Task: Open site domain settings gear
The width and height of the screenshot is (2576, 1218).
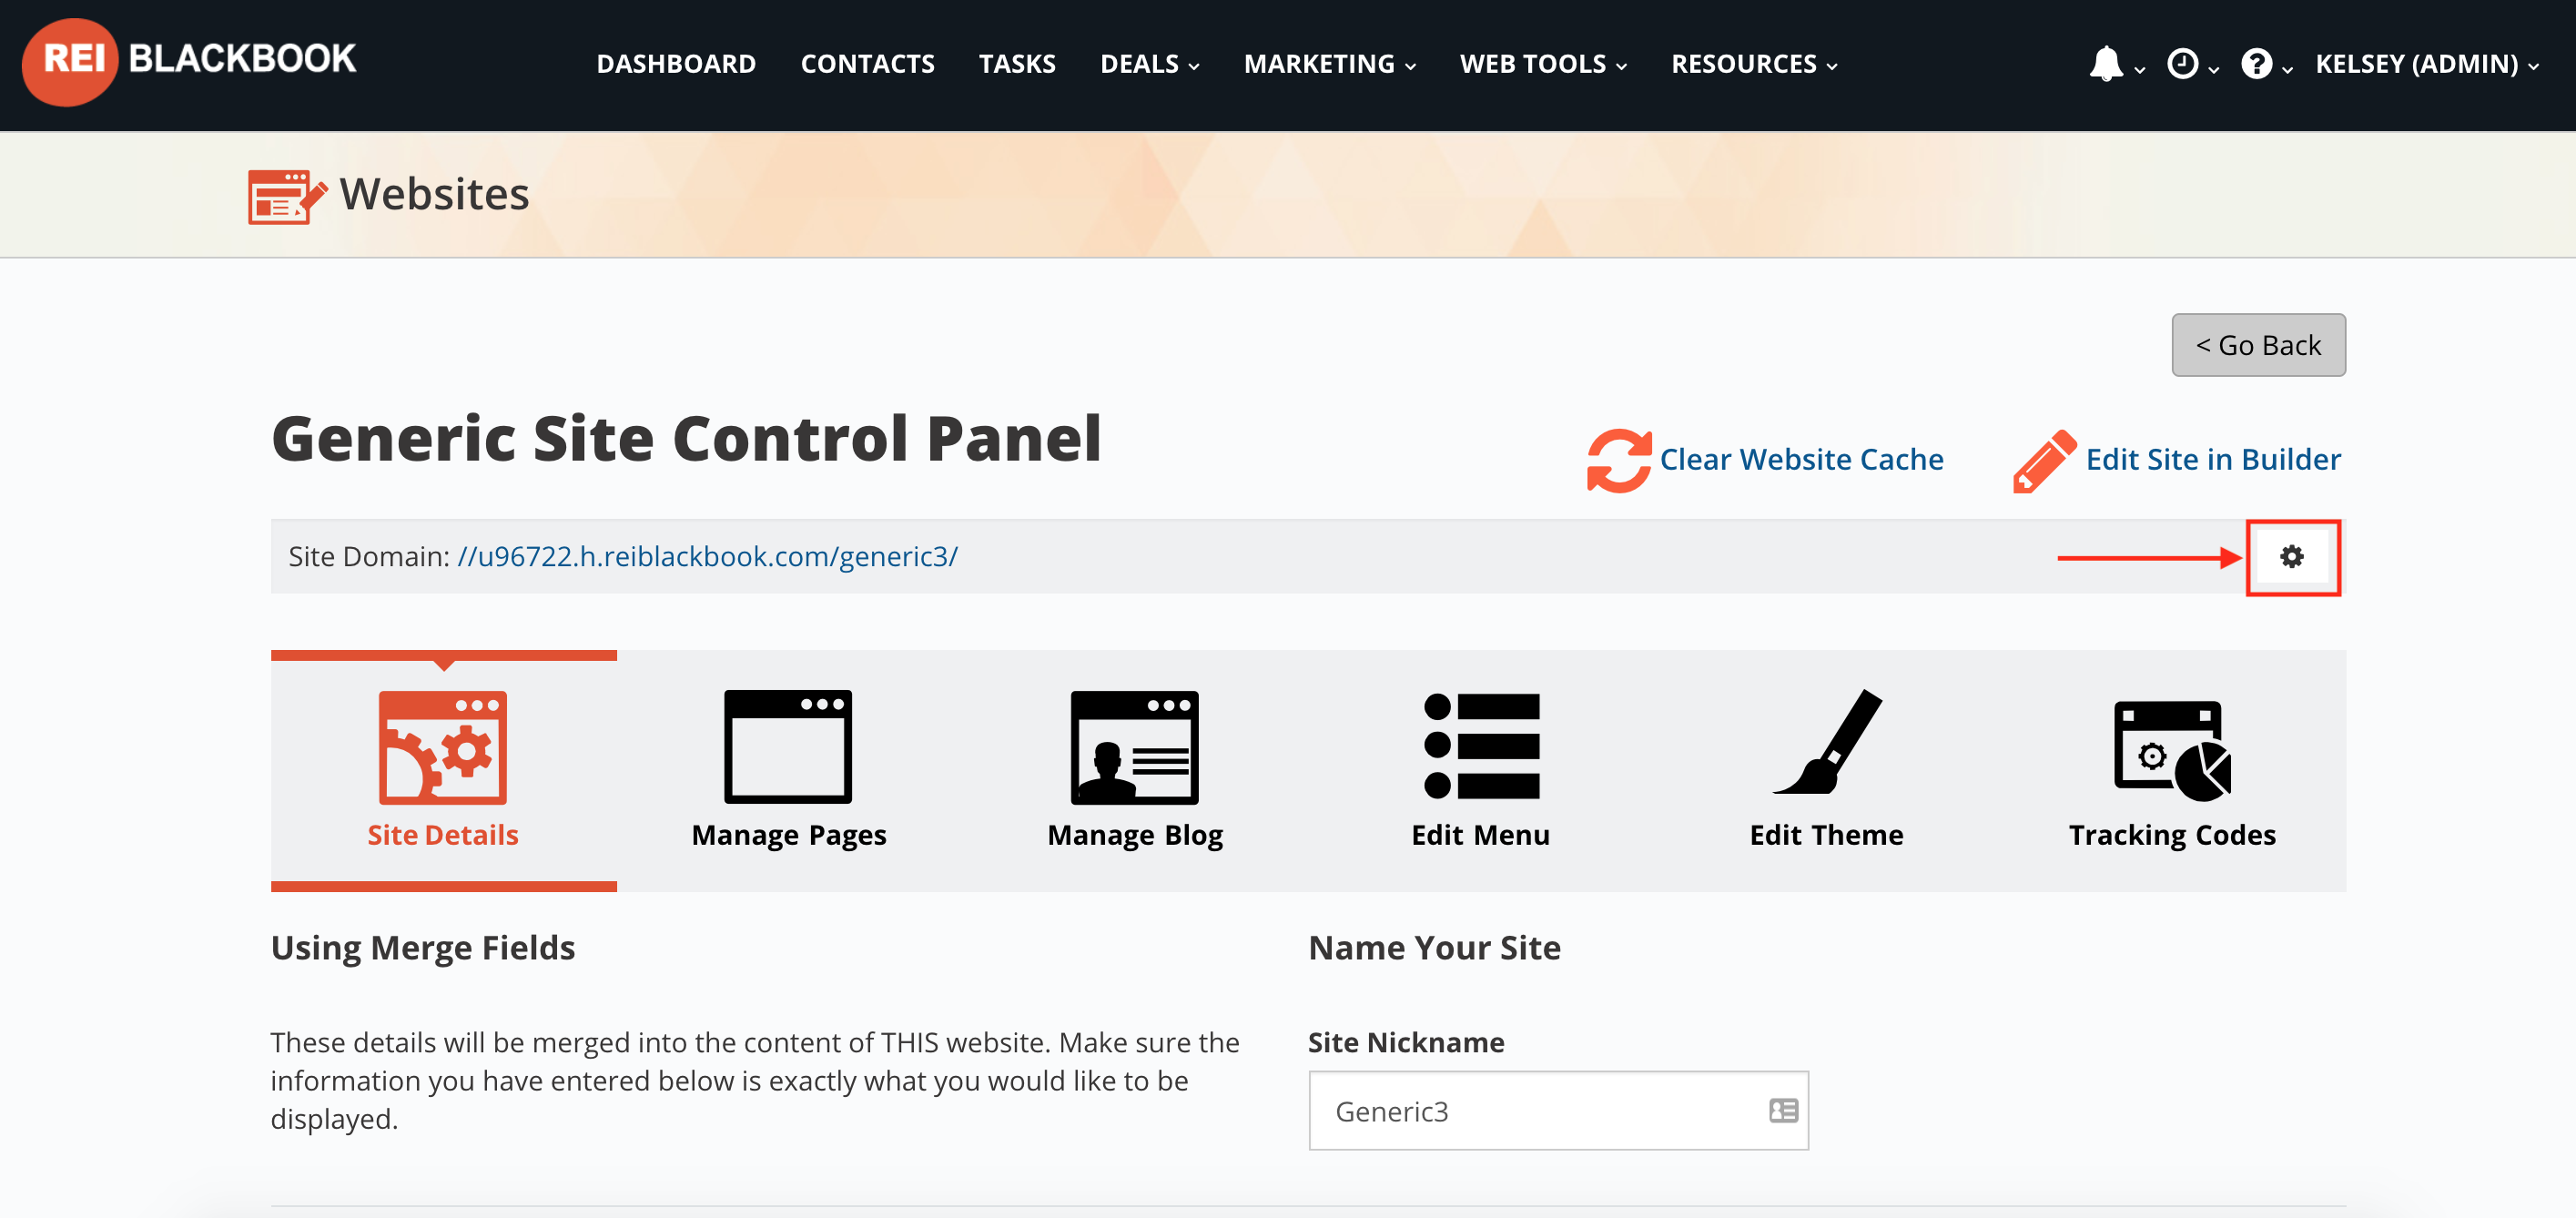Action: [2292, 556]
